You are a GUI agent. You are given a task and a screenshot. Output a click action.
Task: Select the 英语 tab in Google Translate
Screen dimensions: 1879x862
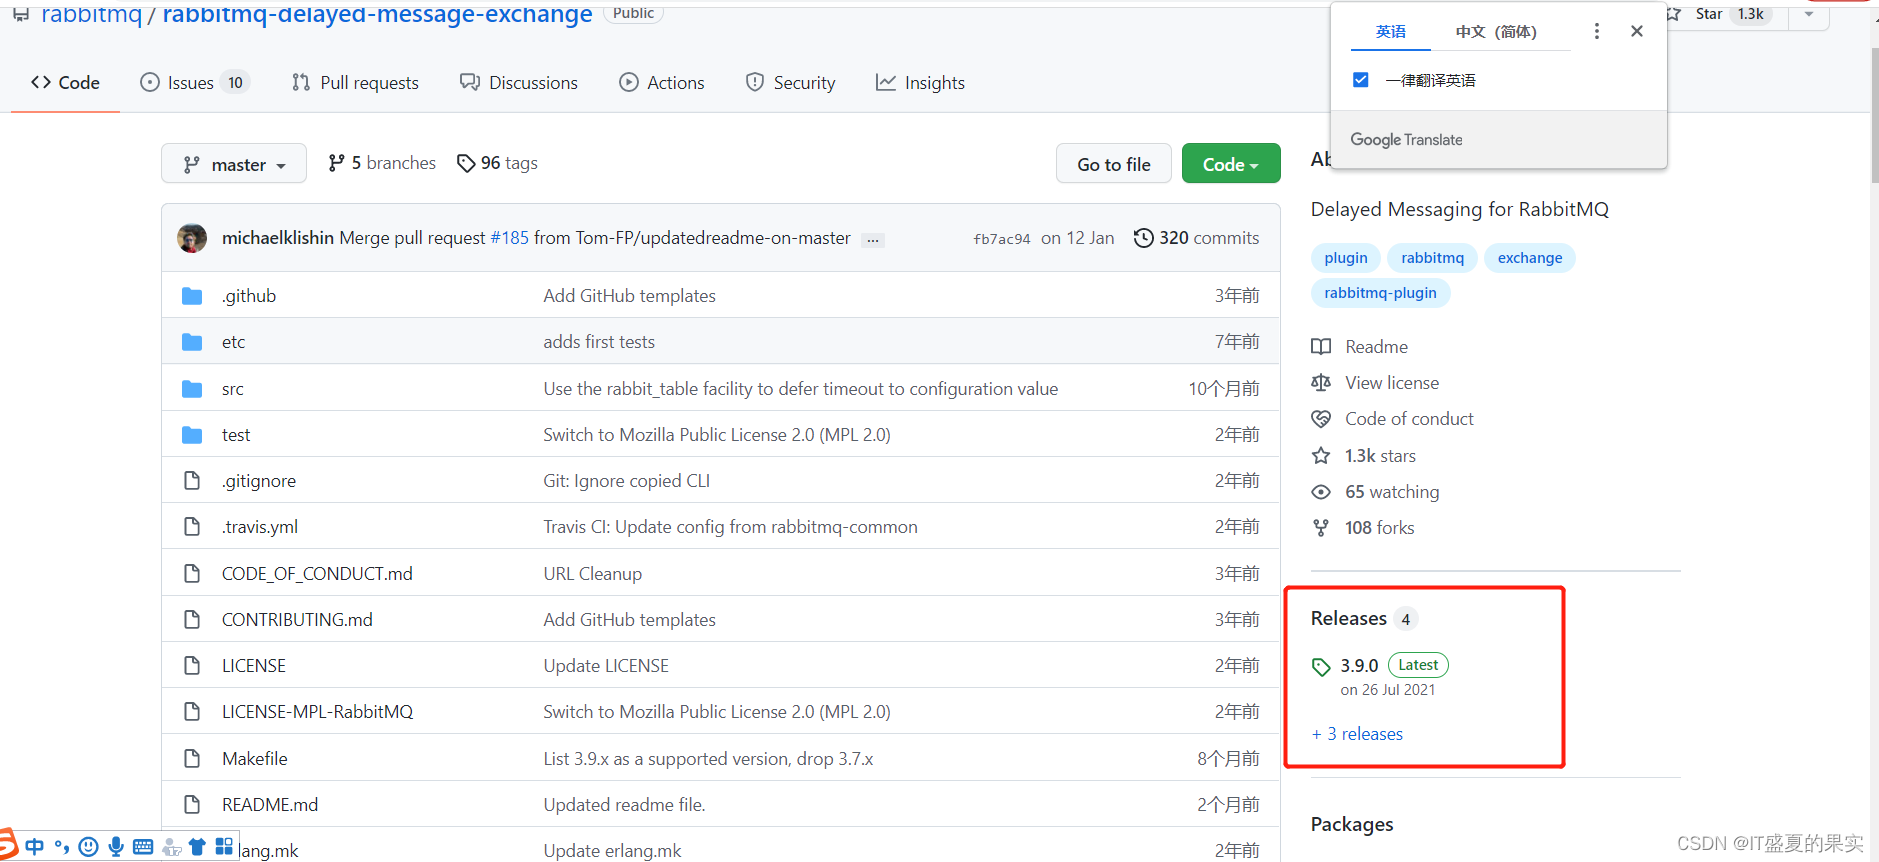[1390, 32]
